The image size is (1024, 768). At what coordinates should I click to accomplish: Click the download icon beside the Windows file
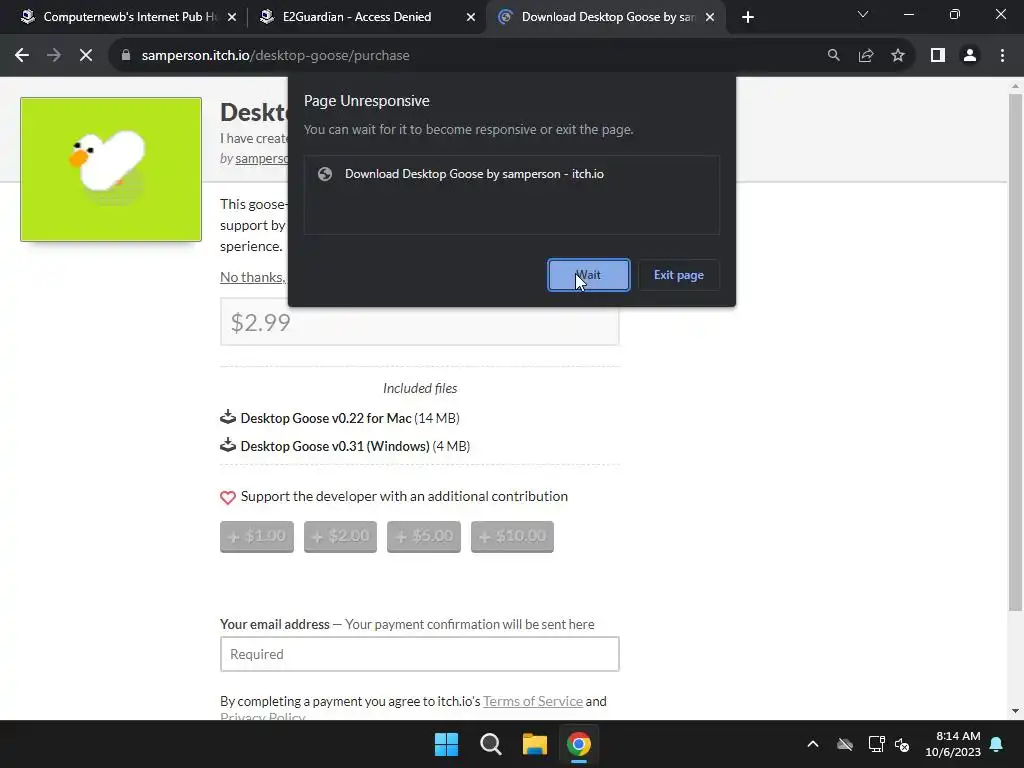(228, 445)
